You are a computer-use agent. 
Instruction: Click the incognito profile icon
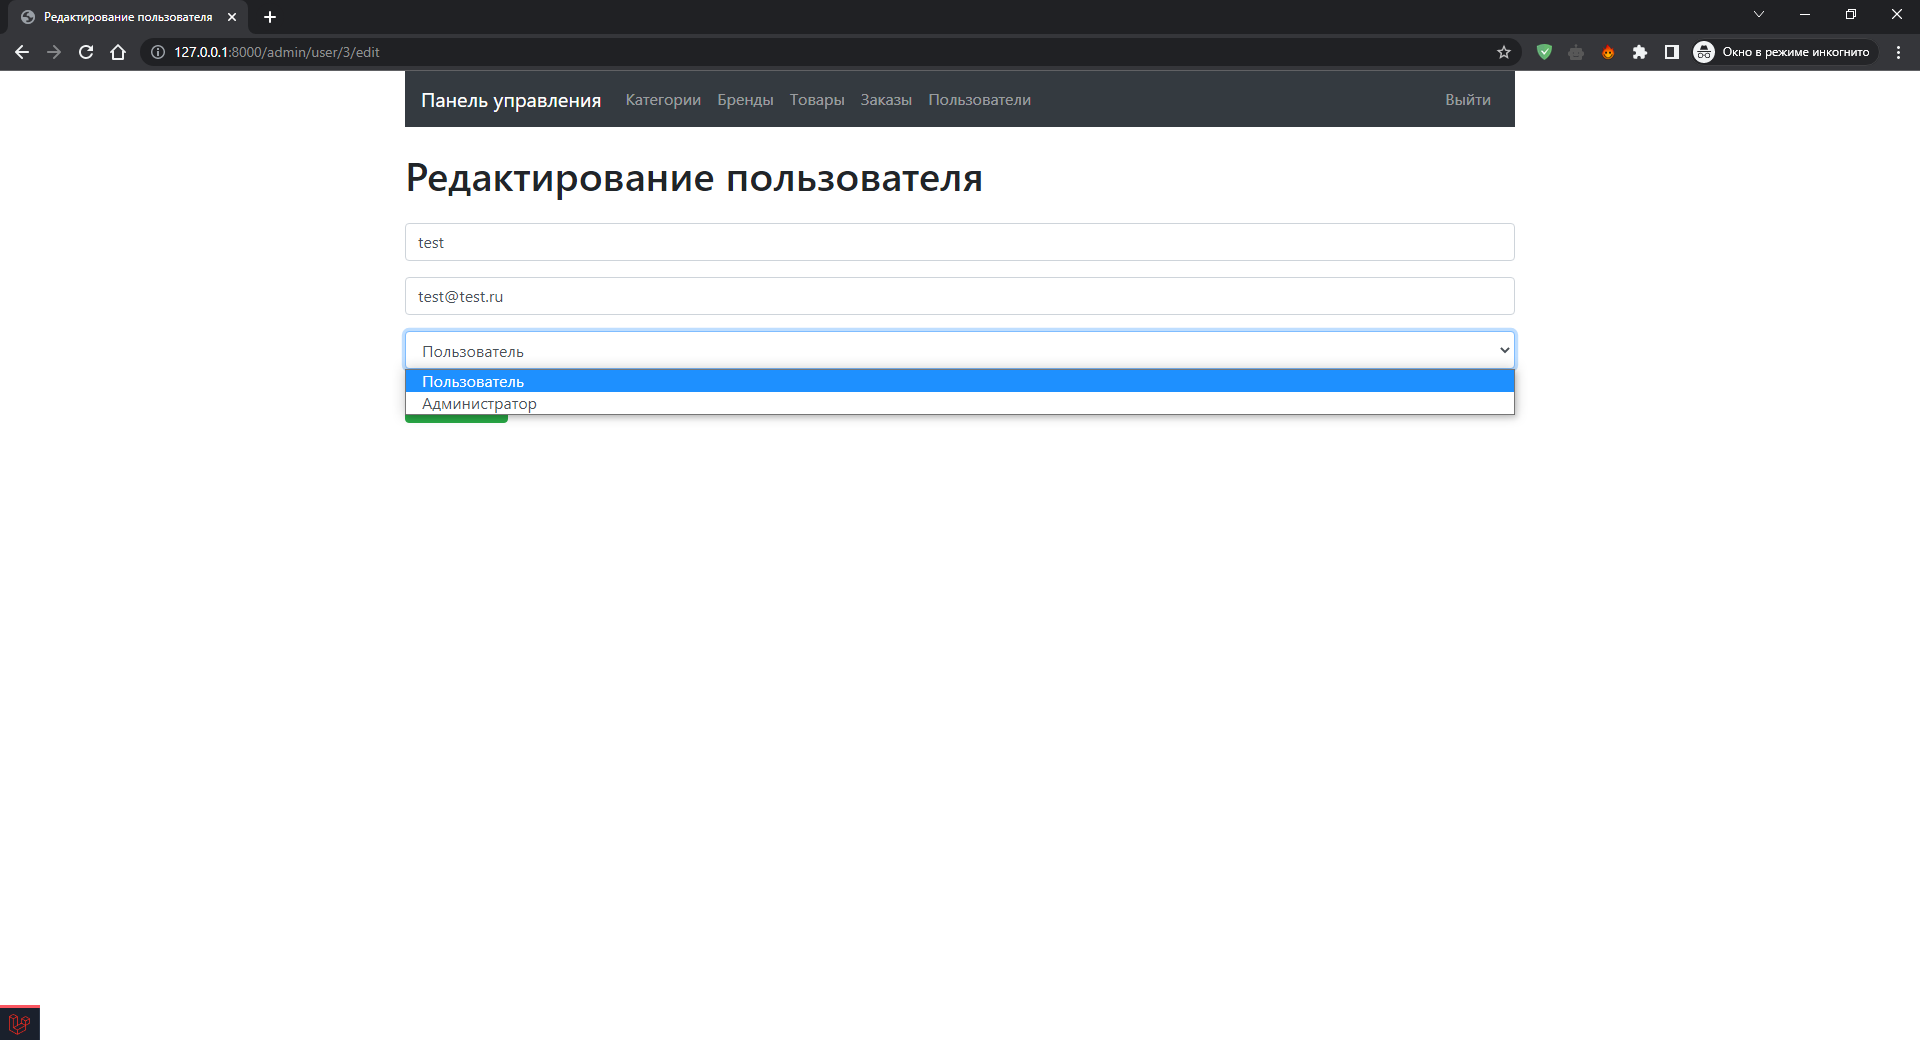click(1705, 52)
